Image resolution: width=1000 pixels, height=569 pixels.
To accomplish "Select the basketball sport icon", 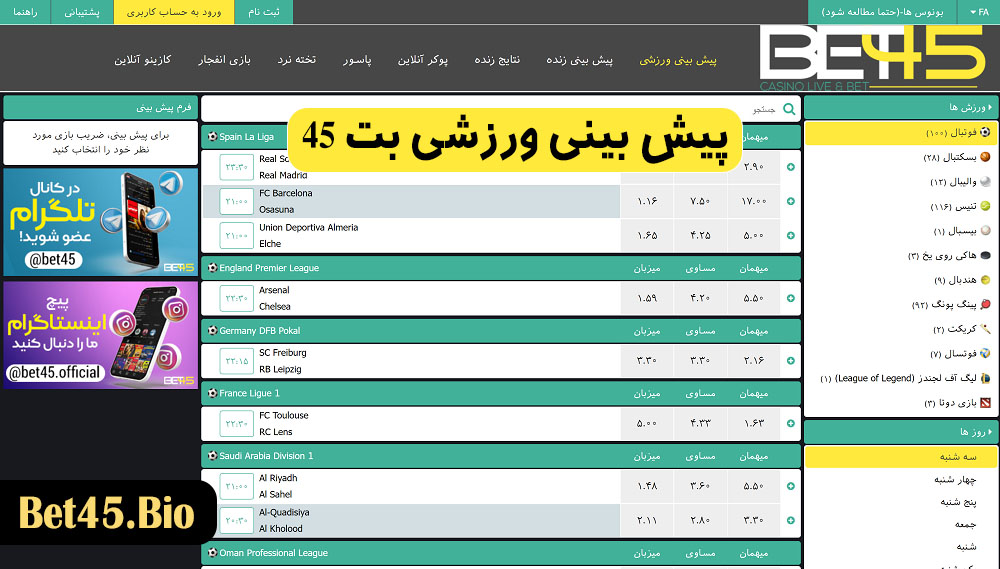I will point(985,157).
